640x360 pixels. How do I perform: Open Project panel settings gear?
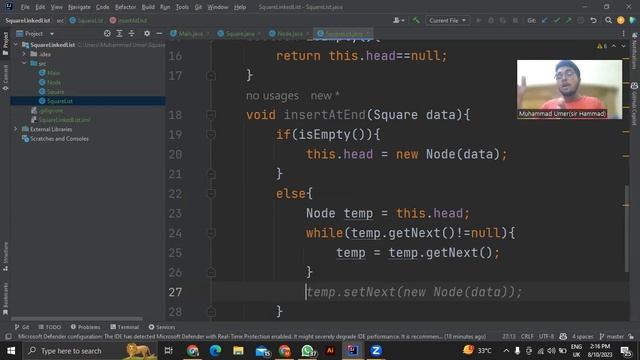147,33
